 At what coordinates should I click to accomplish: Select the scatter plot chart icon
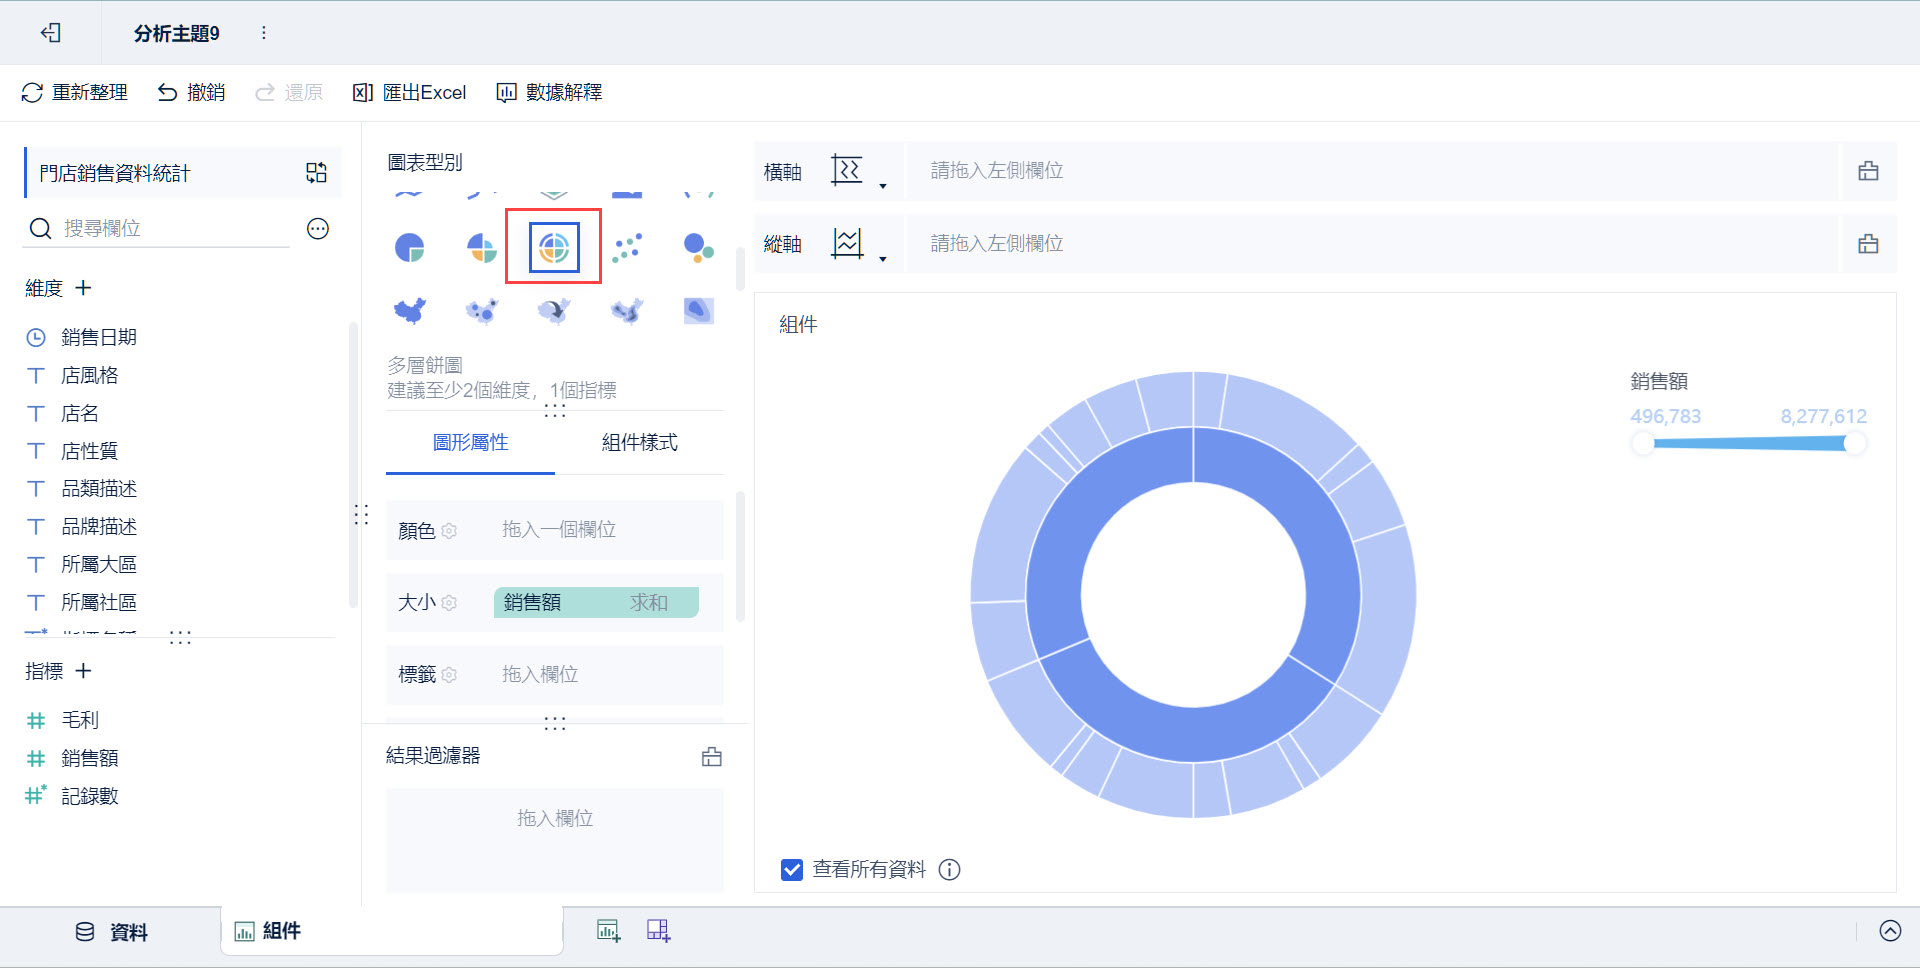627,247
